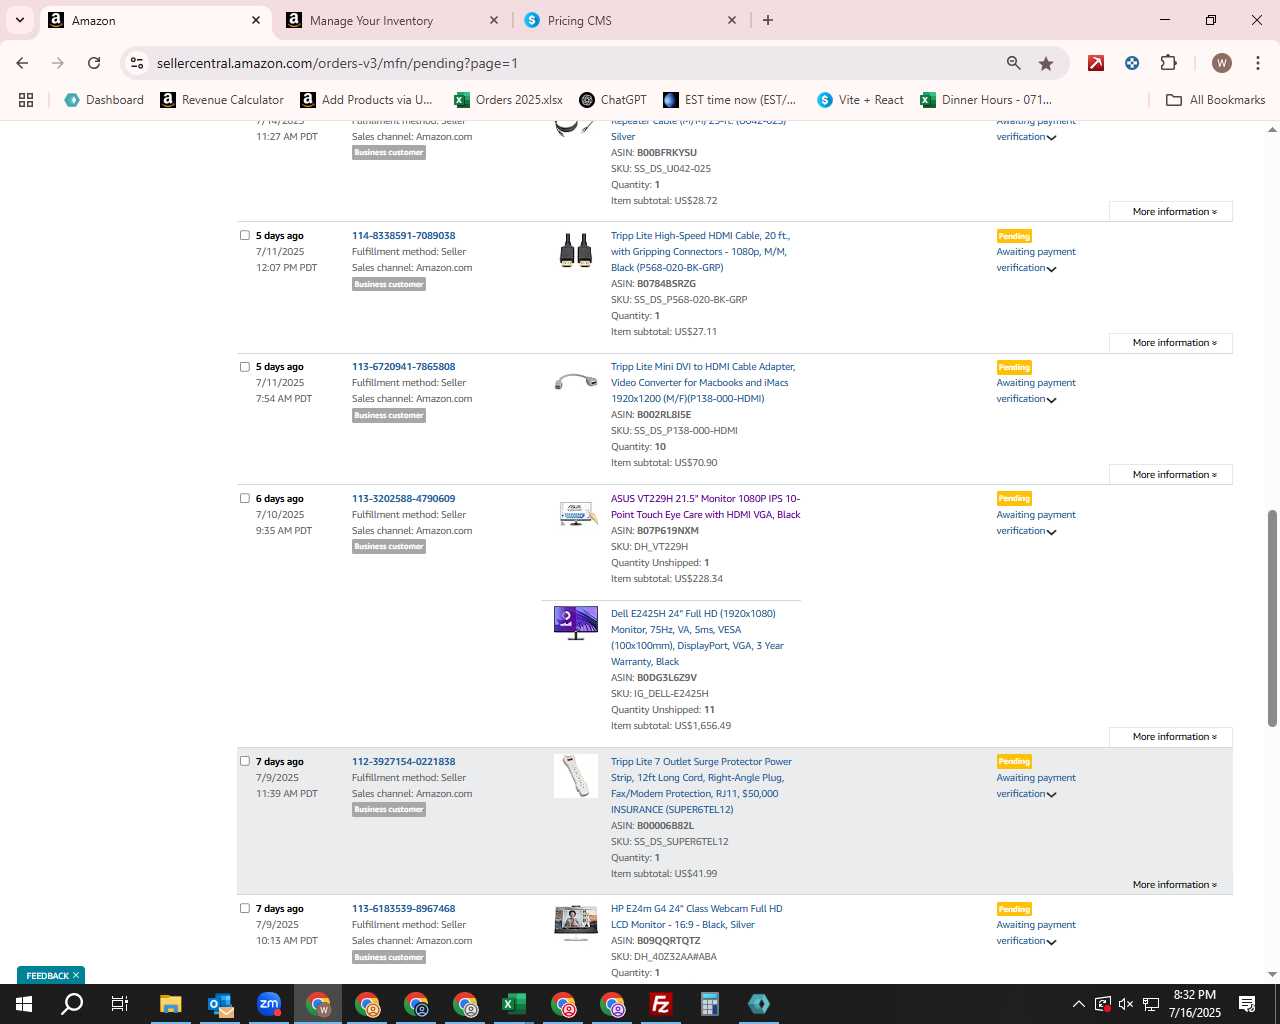
Task: Open the red arrow browser extension
Action: [1096, 63]
